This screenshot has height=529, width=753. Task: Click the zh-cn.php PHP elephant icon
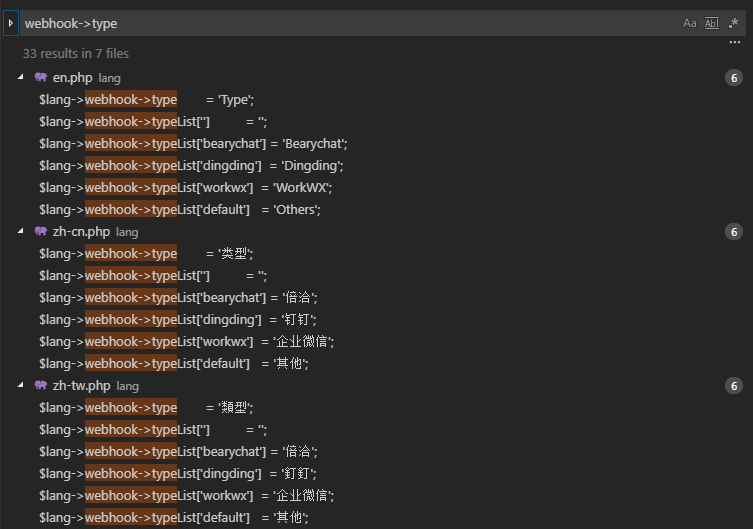(41, 231)
